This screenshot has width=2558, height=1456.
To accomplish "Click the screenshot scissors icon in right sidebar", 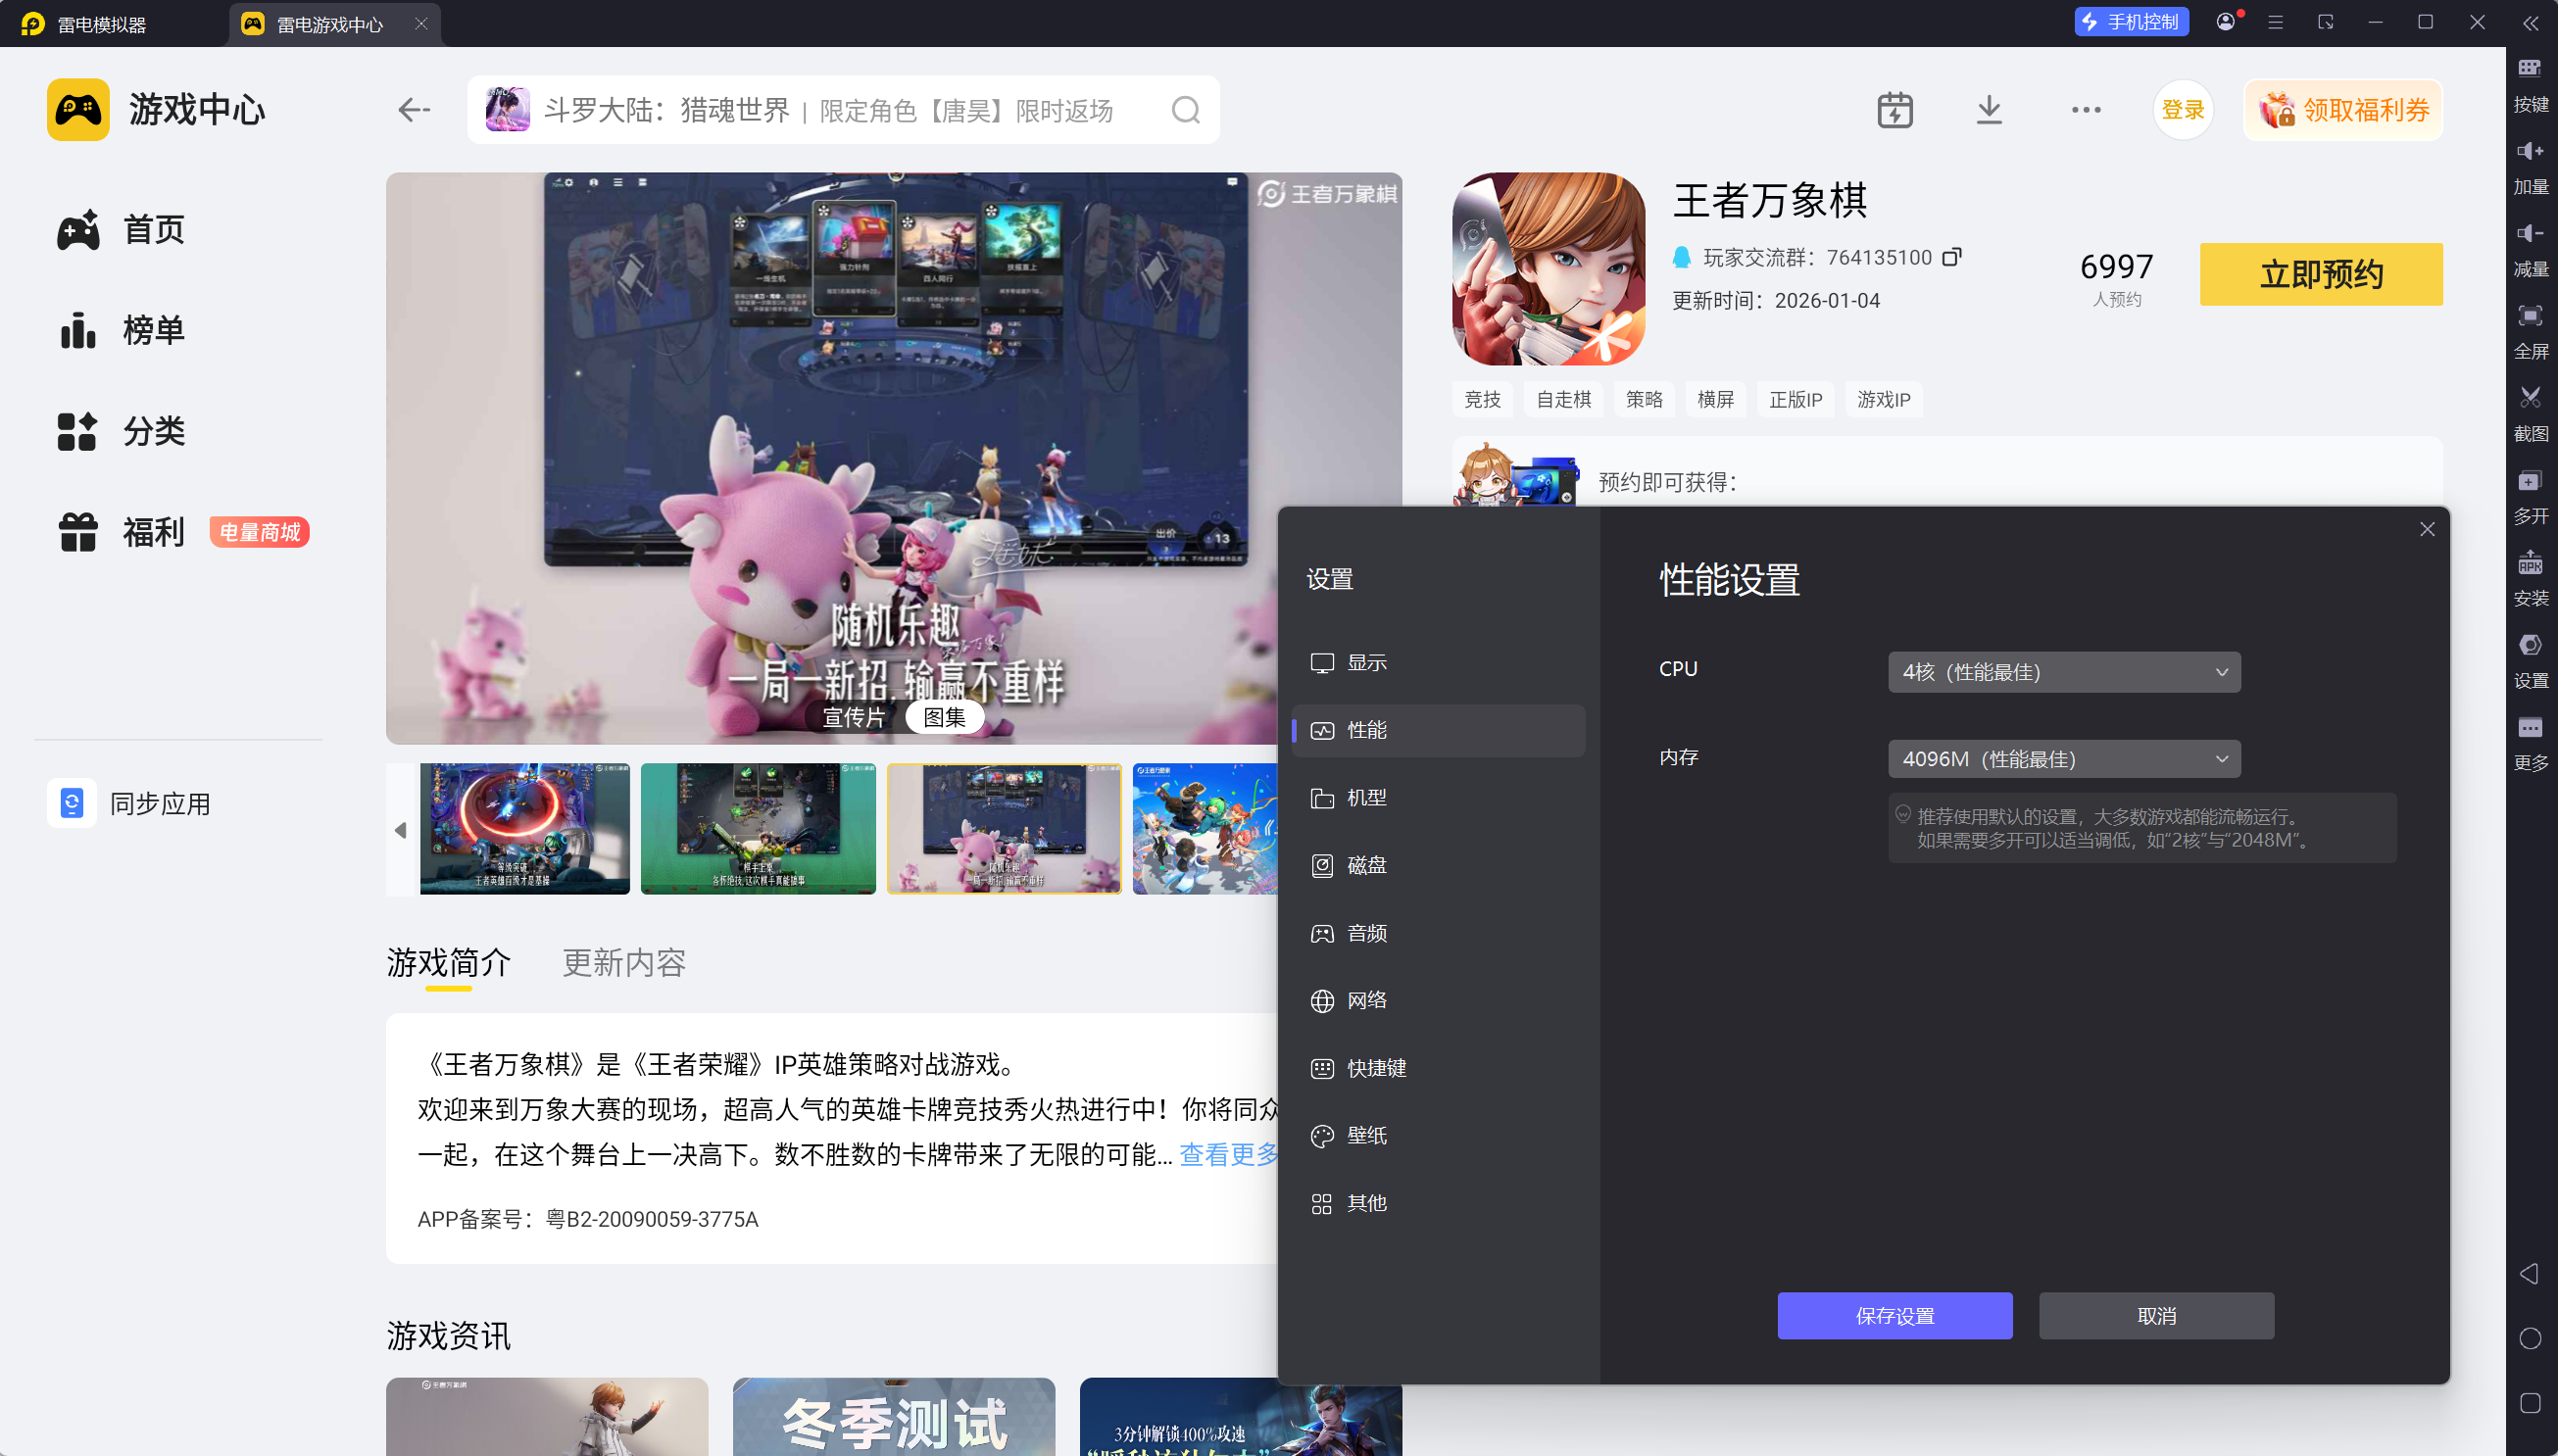I will point(2530,398).
